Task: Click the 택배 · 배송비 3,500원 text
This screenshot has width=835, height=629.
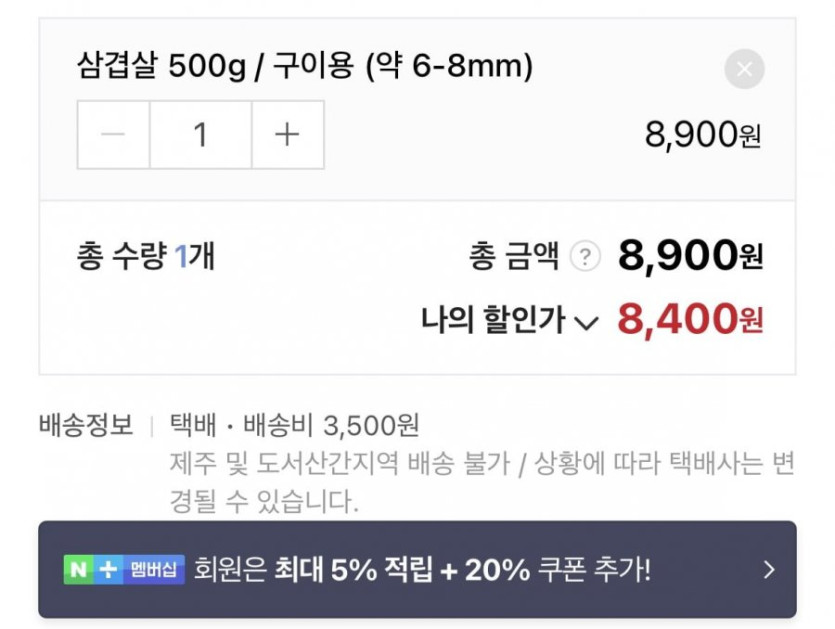Action: pos(295,426)
